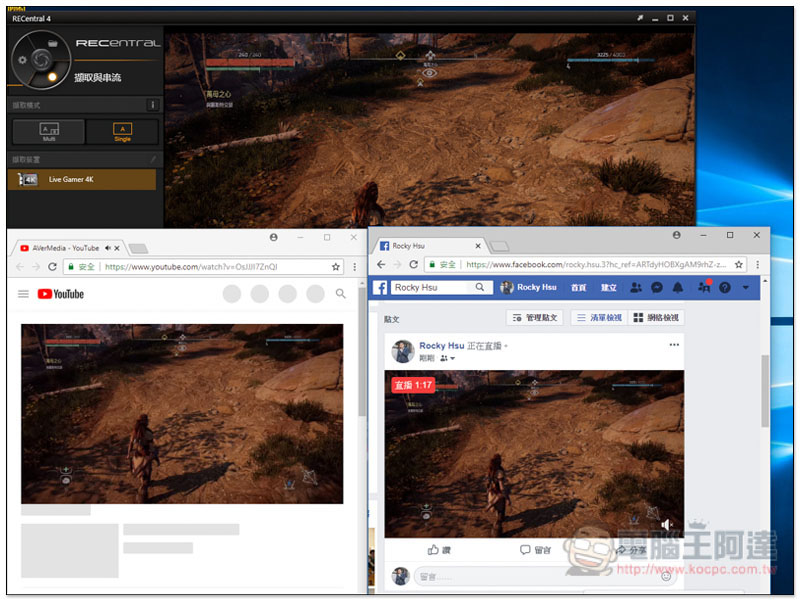Select Multi capture mode
800x602 pixels.
[x=49, y=132]
